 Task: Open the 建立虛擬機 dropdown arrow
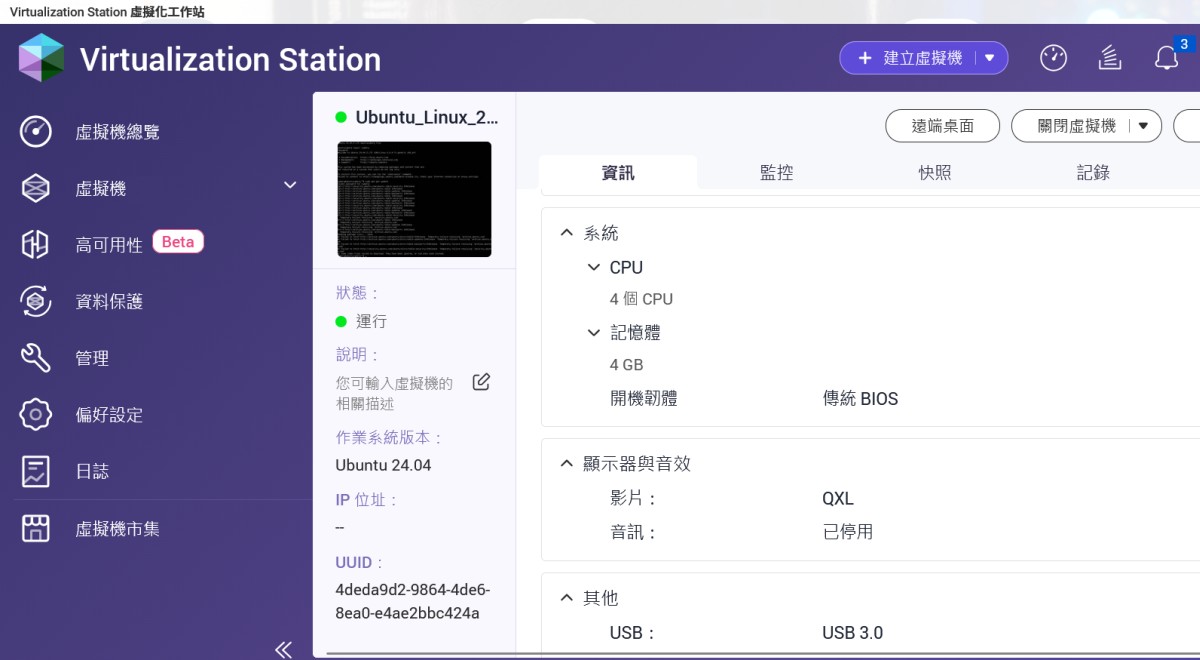(989, 58)
